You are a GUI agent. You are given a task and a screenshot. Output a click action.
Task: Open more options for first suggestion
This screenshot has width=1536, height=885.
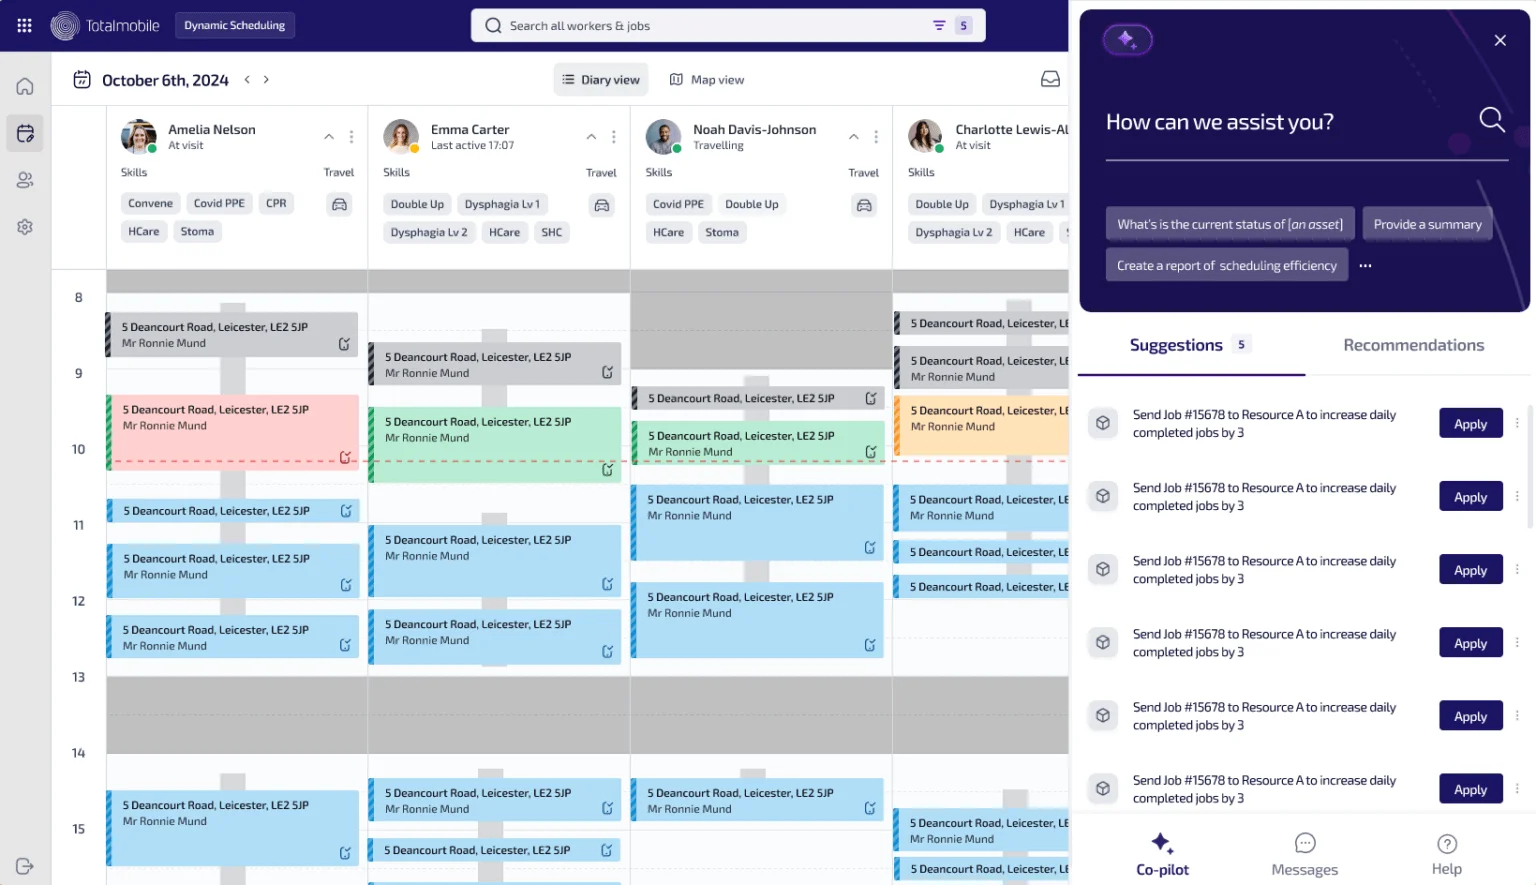pos(1517,423)
